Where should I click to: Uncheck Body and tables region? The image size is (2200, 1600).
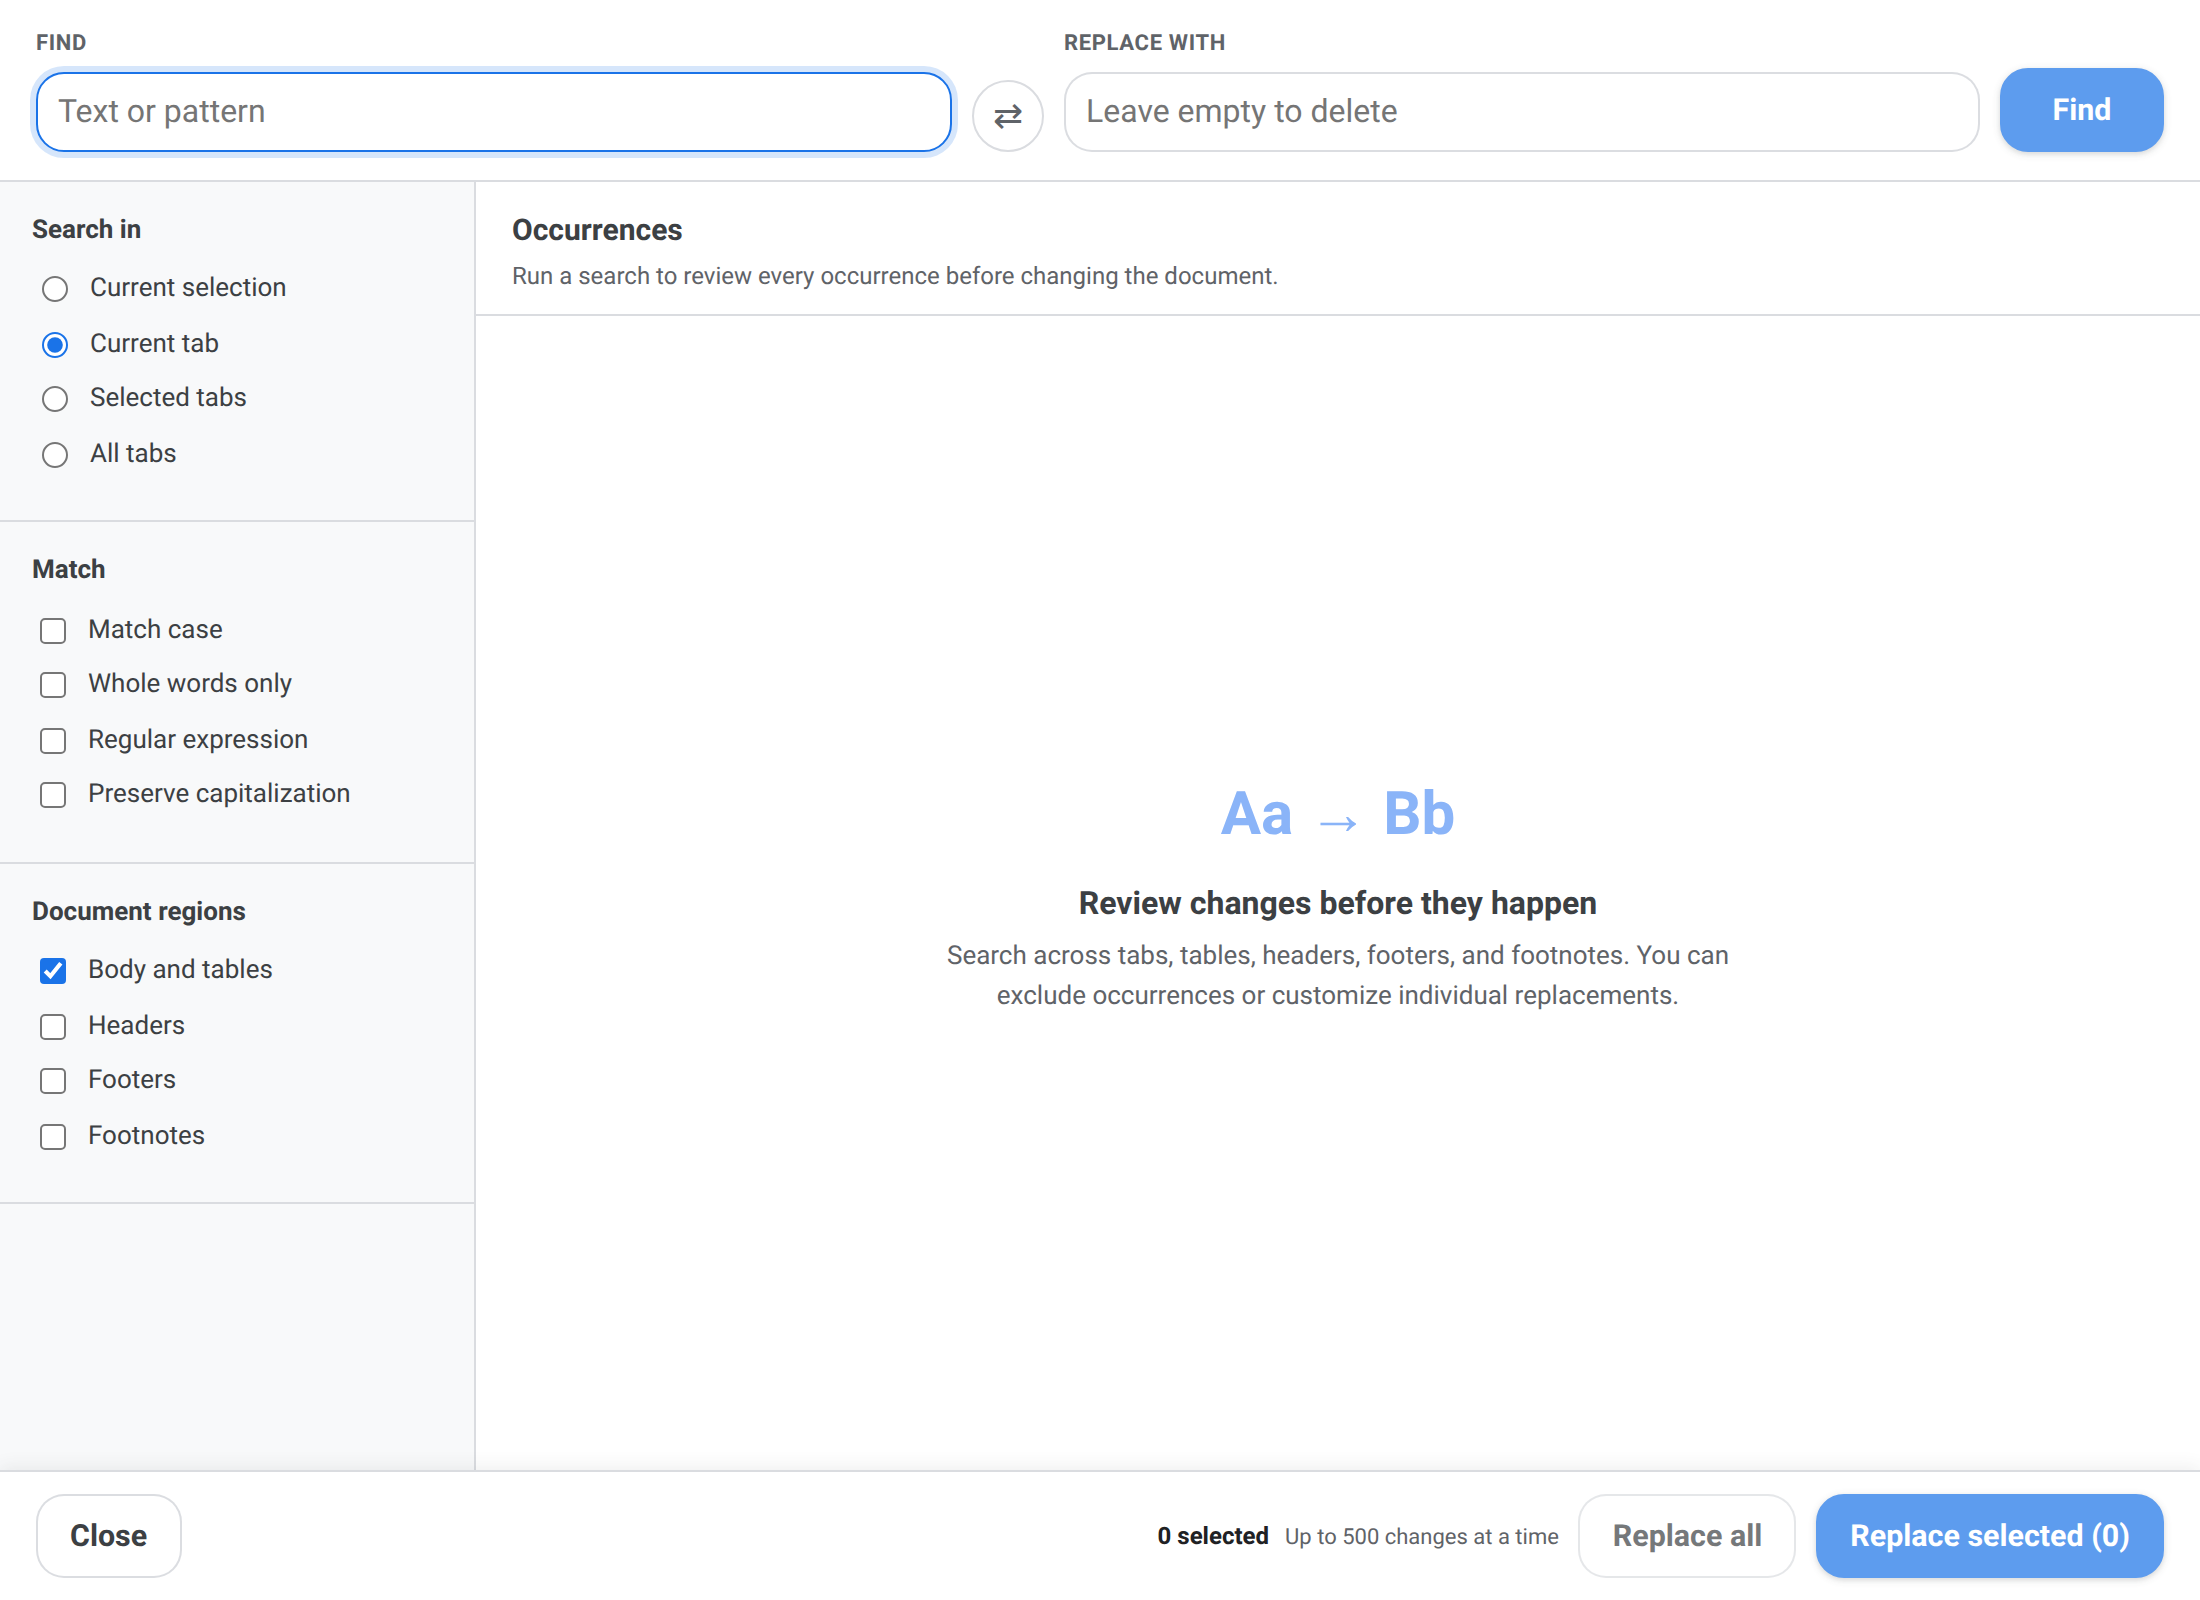pyautogui.click(x=53, y=971)
